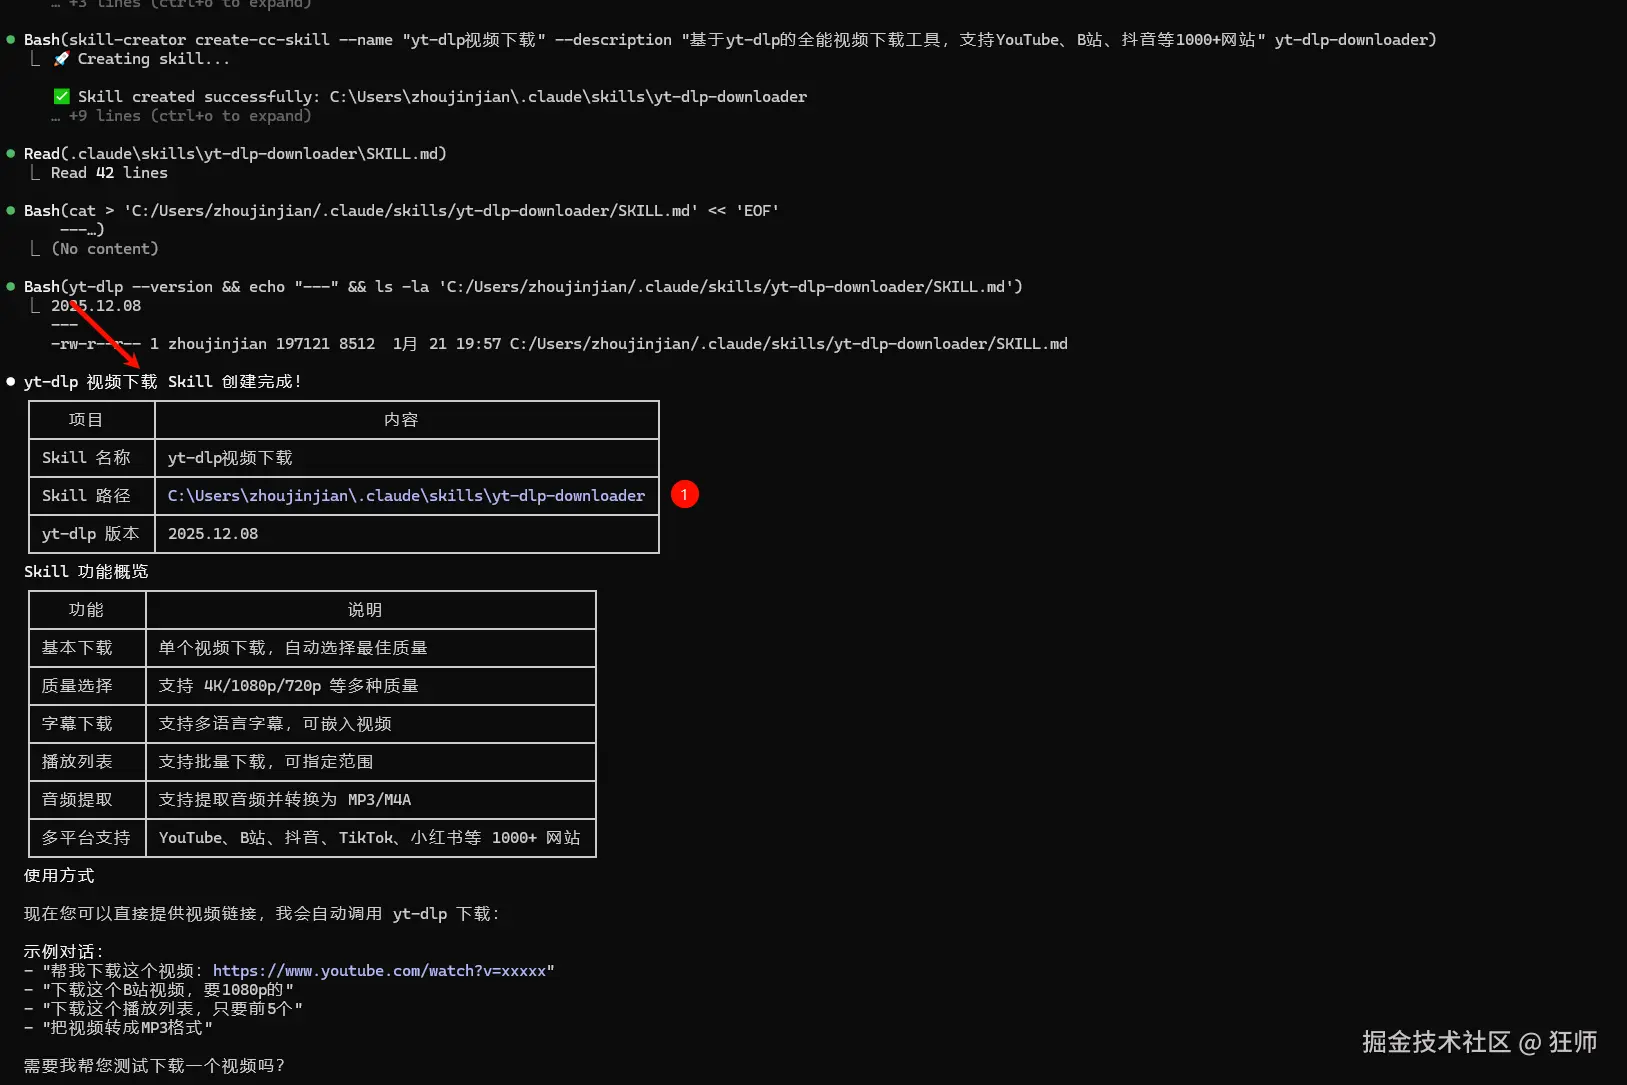
Task: Click '需要我帮您测试下载一个视频吗?' question
Action: (154, 1066)
